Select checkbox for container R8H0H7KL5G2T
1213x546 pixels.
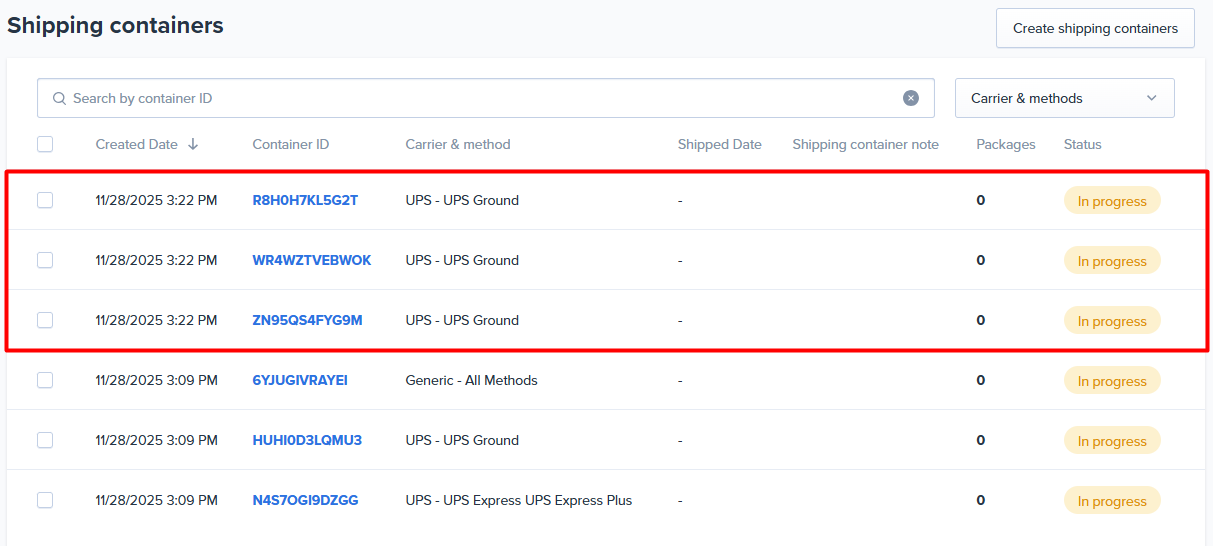45,200
